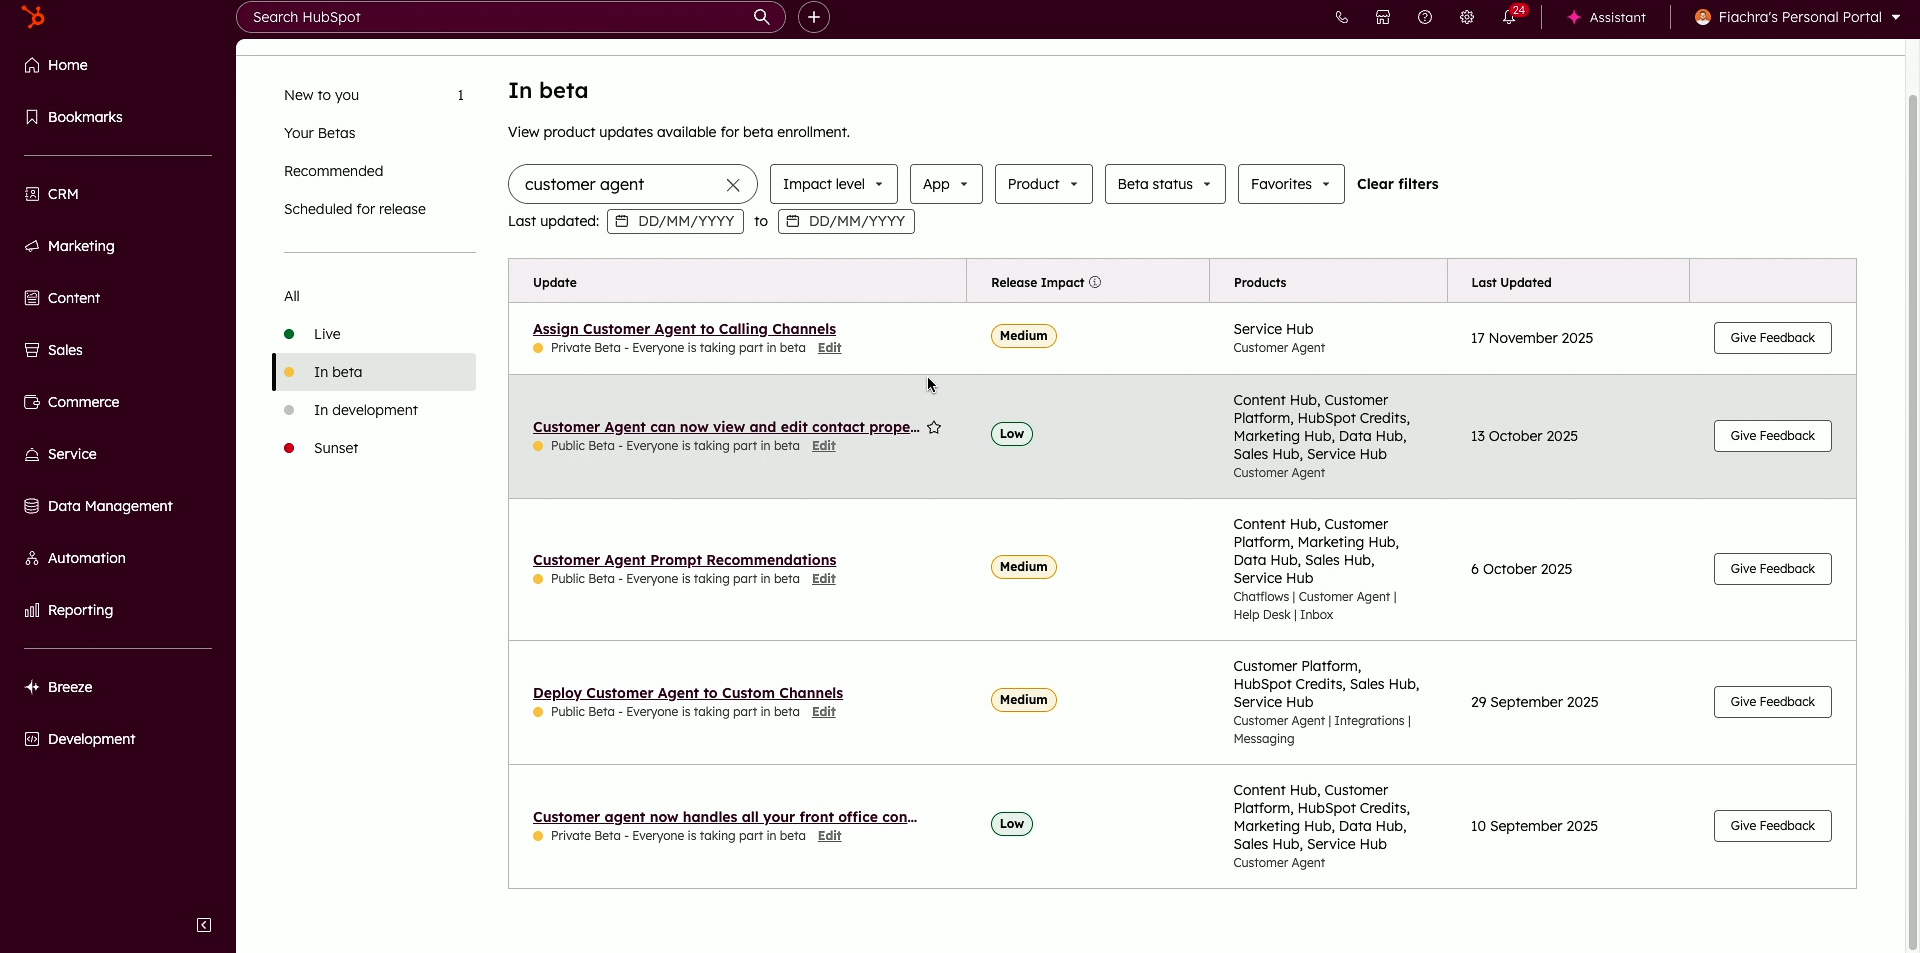The width and height of the screenshot is (1920, 953).
Task: Open the Scheduled for release section
Action: pyautogui.click(x=355, y=209)
